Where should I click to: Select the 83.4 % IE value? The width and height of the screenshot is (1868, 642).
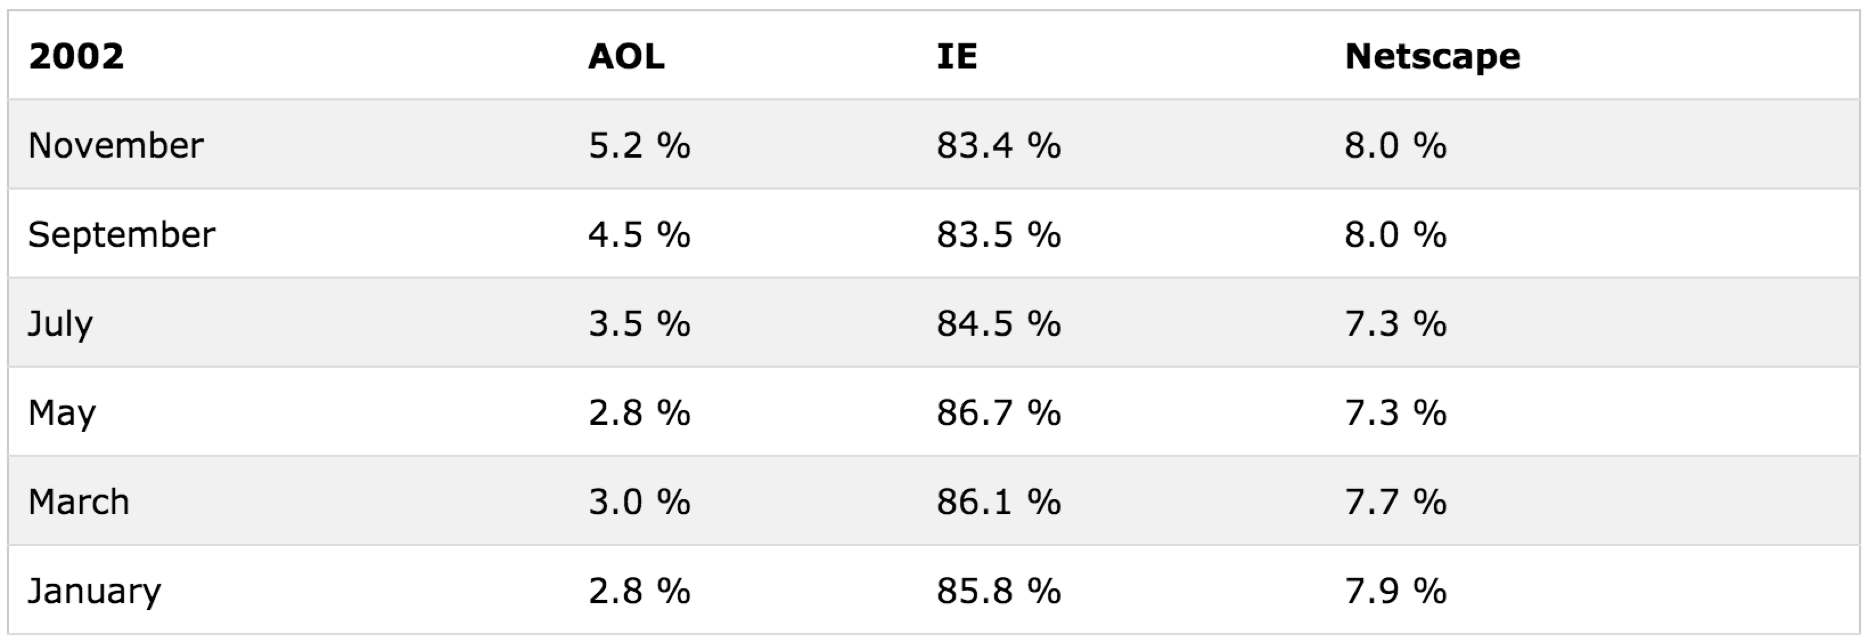point(998,145)
